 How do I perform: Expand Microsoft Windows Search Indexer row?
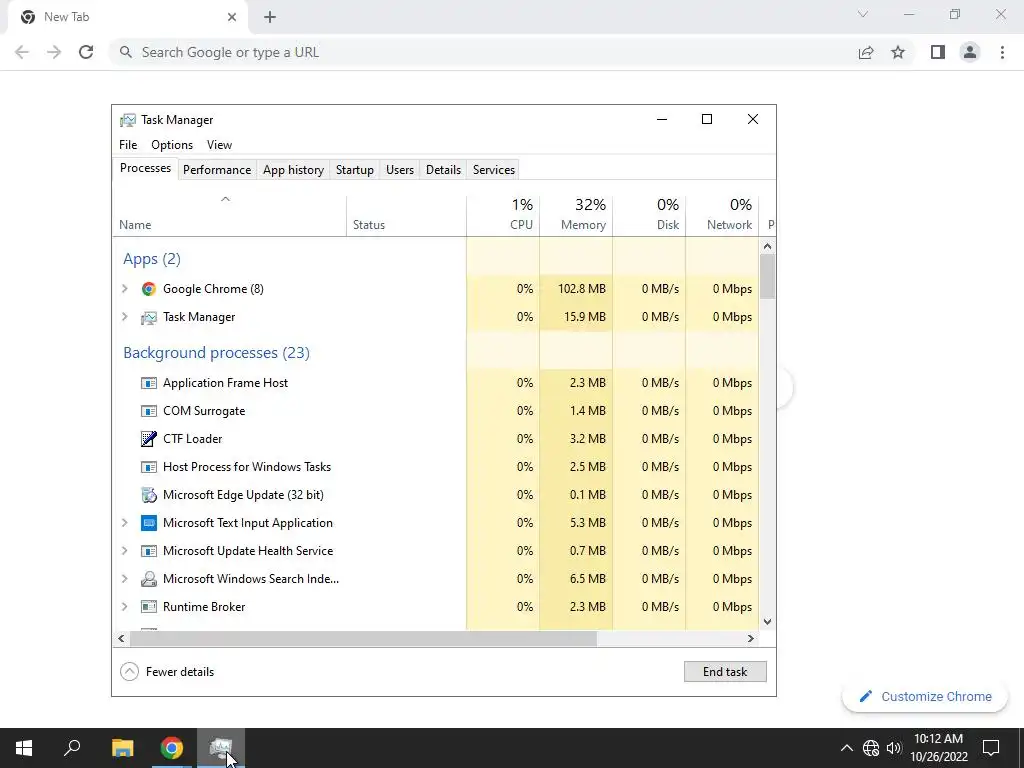(125, 579)
